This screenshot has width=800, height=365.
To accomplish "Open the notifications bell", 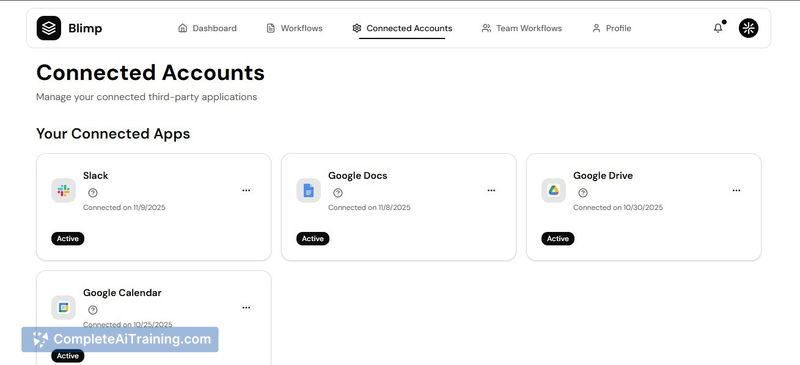I will point(718,28).
